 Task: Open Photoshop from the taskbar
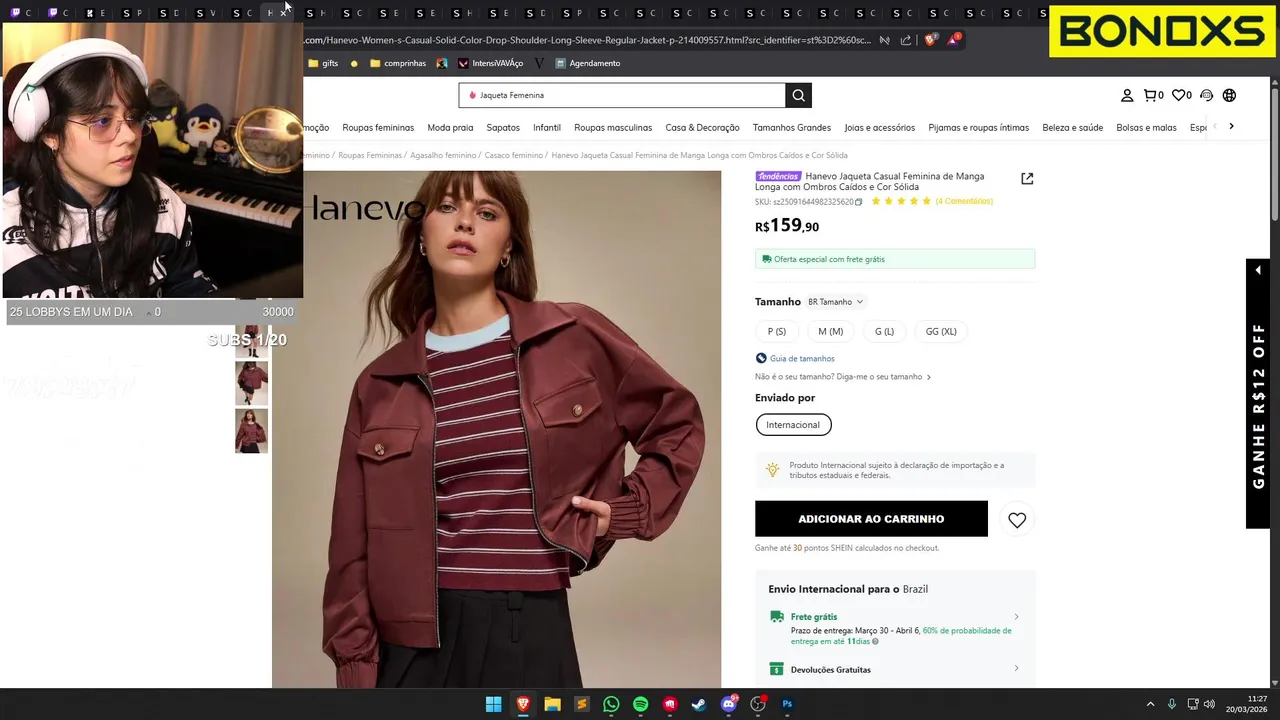coord(787,704)
